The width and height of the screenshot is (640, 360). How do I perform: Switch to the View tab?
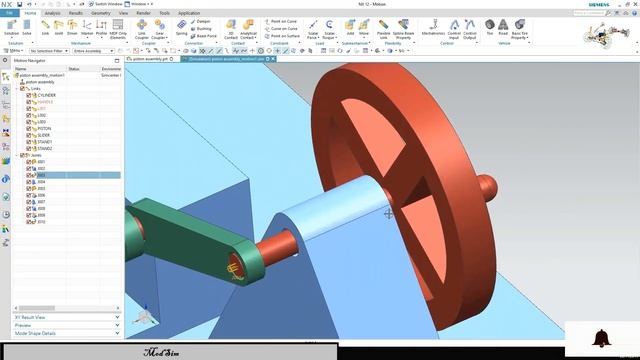coord(123,13)
